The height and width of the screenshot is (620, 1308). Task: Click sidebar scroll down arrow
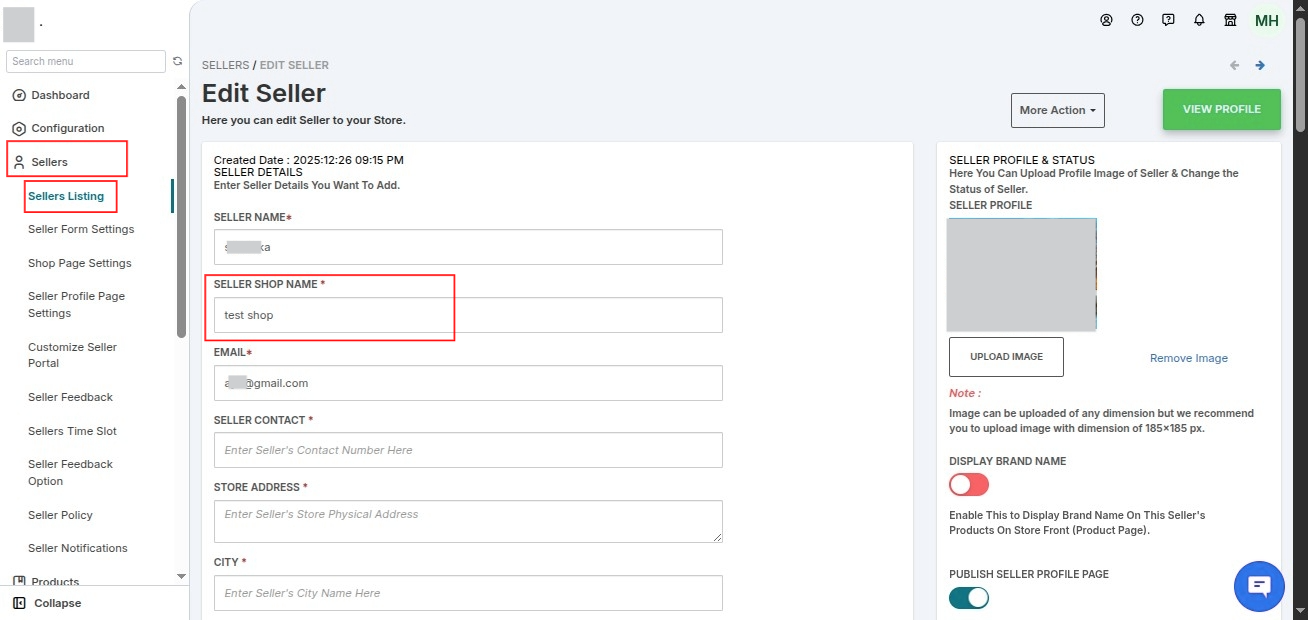181,577
